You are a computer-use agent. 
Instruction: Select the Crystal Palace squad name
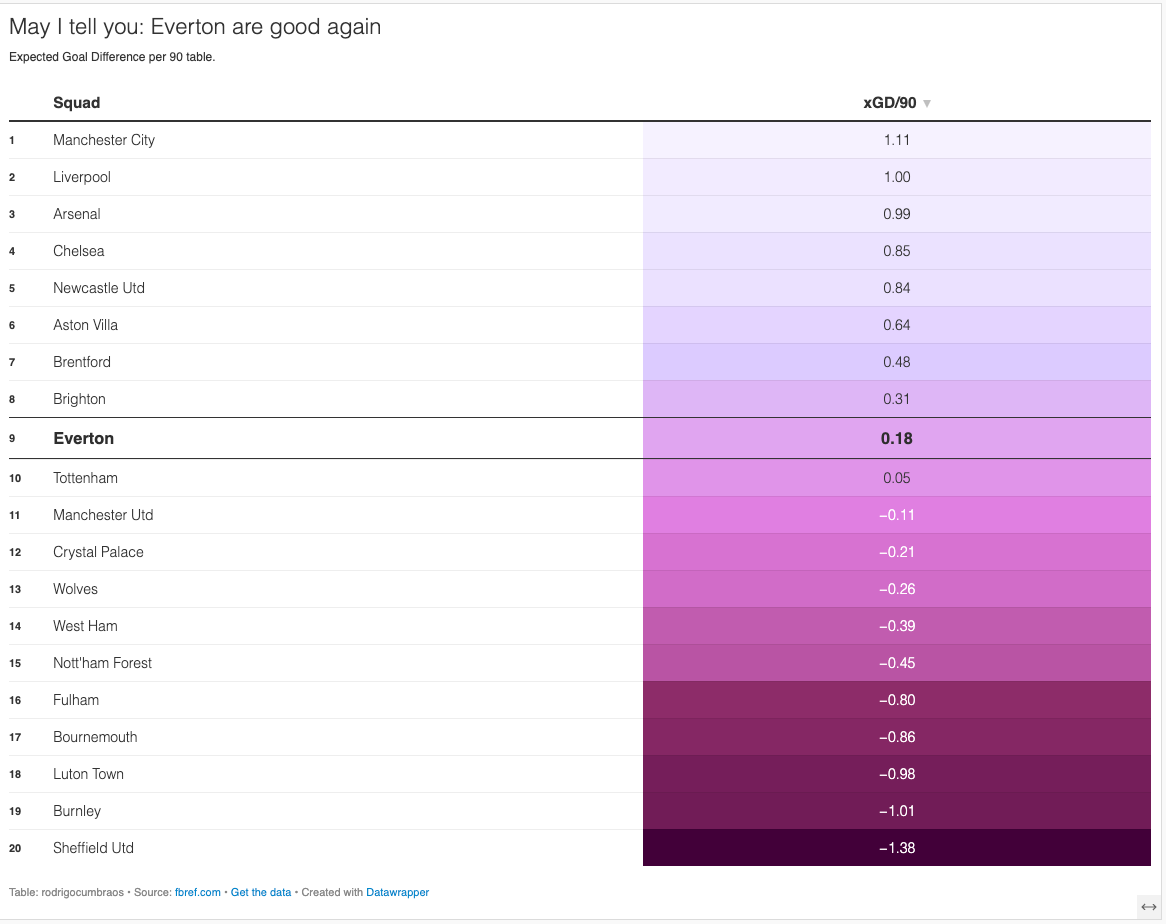coord(98,552)
